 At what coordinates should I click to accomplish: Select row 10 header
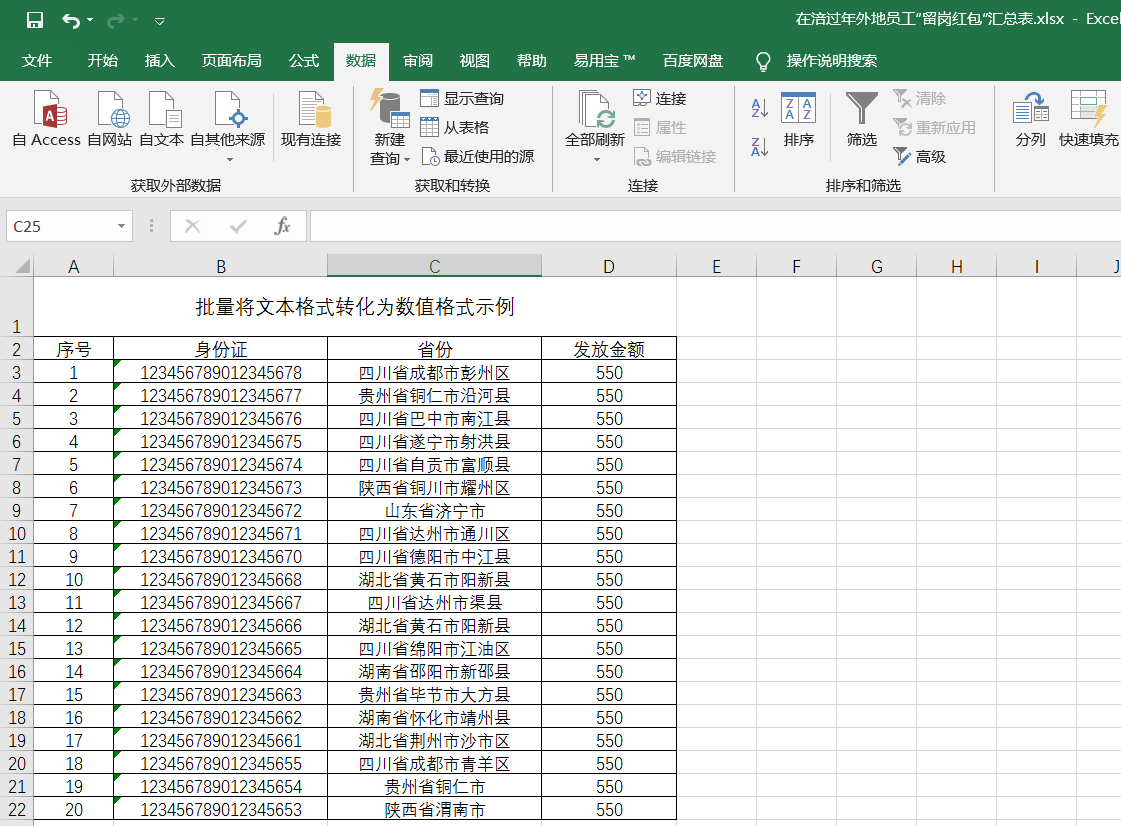coord(16,534)
